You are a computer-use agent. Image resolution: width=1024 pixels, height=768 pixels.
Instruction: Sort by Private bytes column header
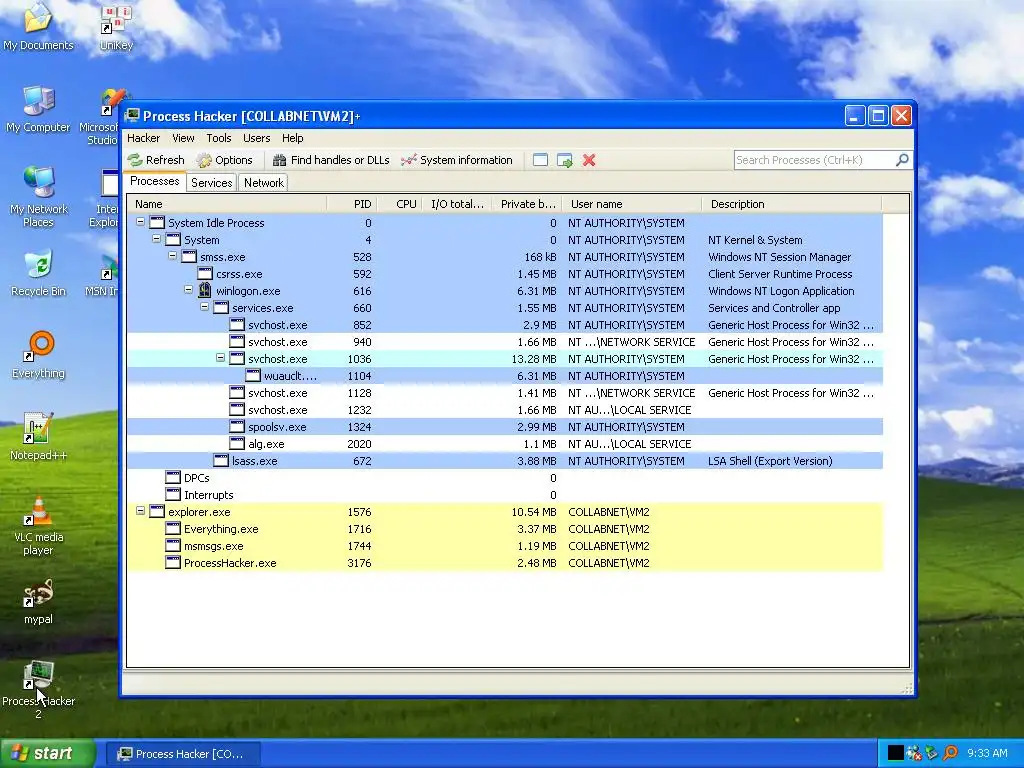528,204
